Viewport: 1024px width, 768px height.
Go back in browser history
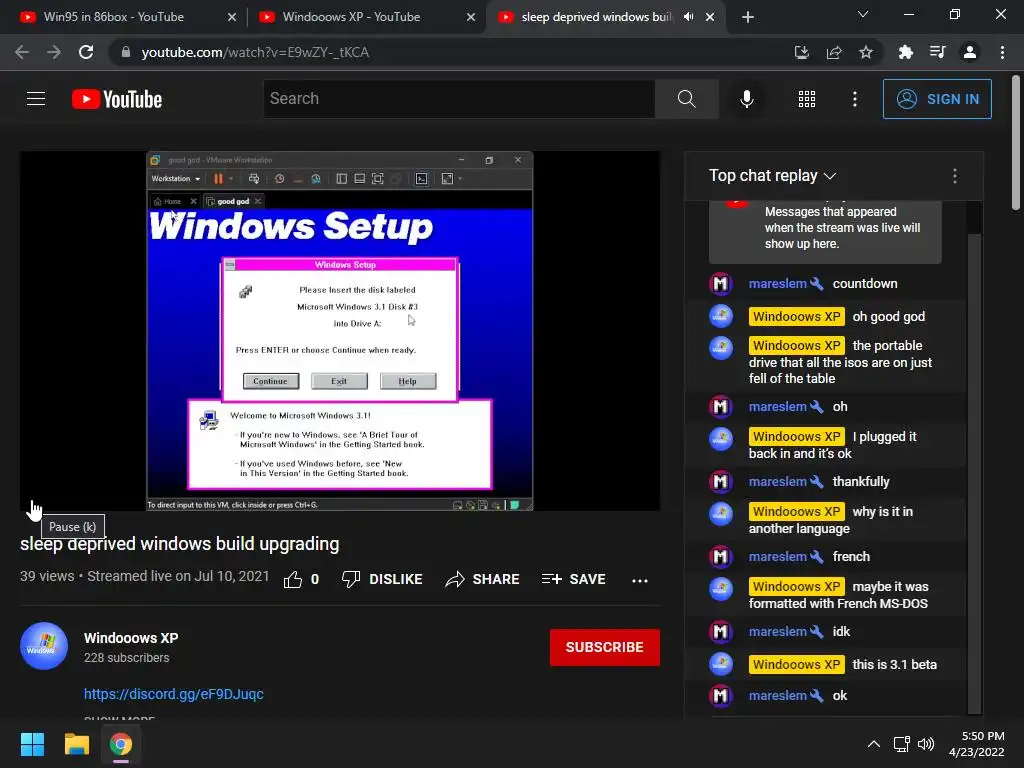[x=22, y=52]
